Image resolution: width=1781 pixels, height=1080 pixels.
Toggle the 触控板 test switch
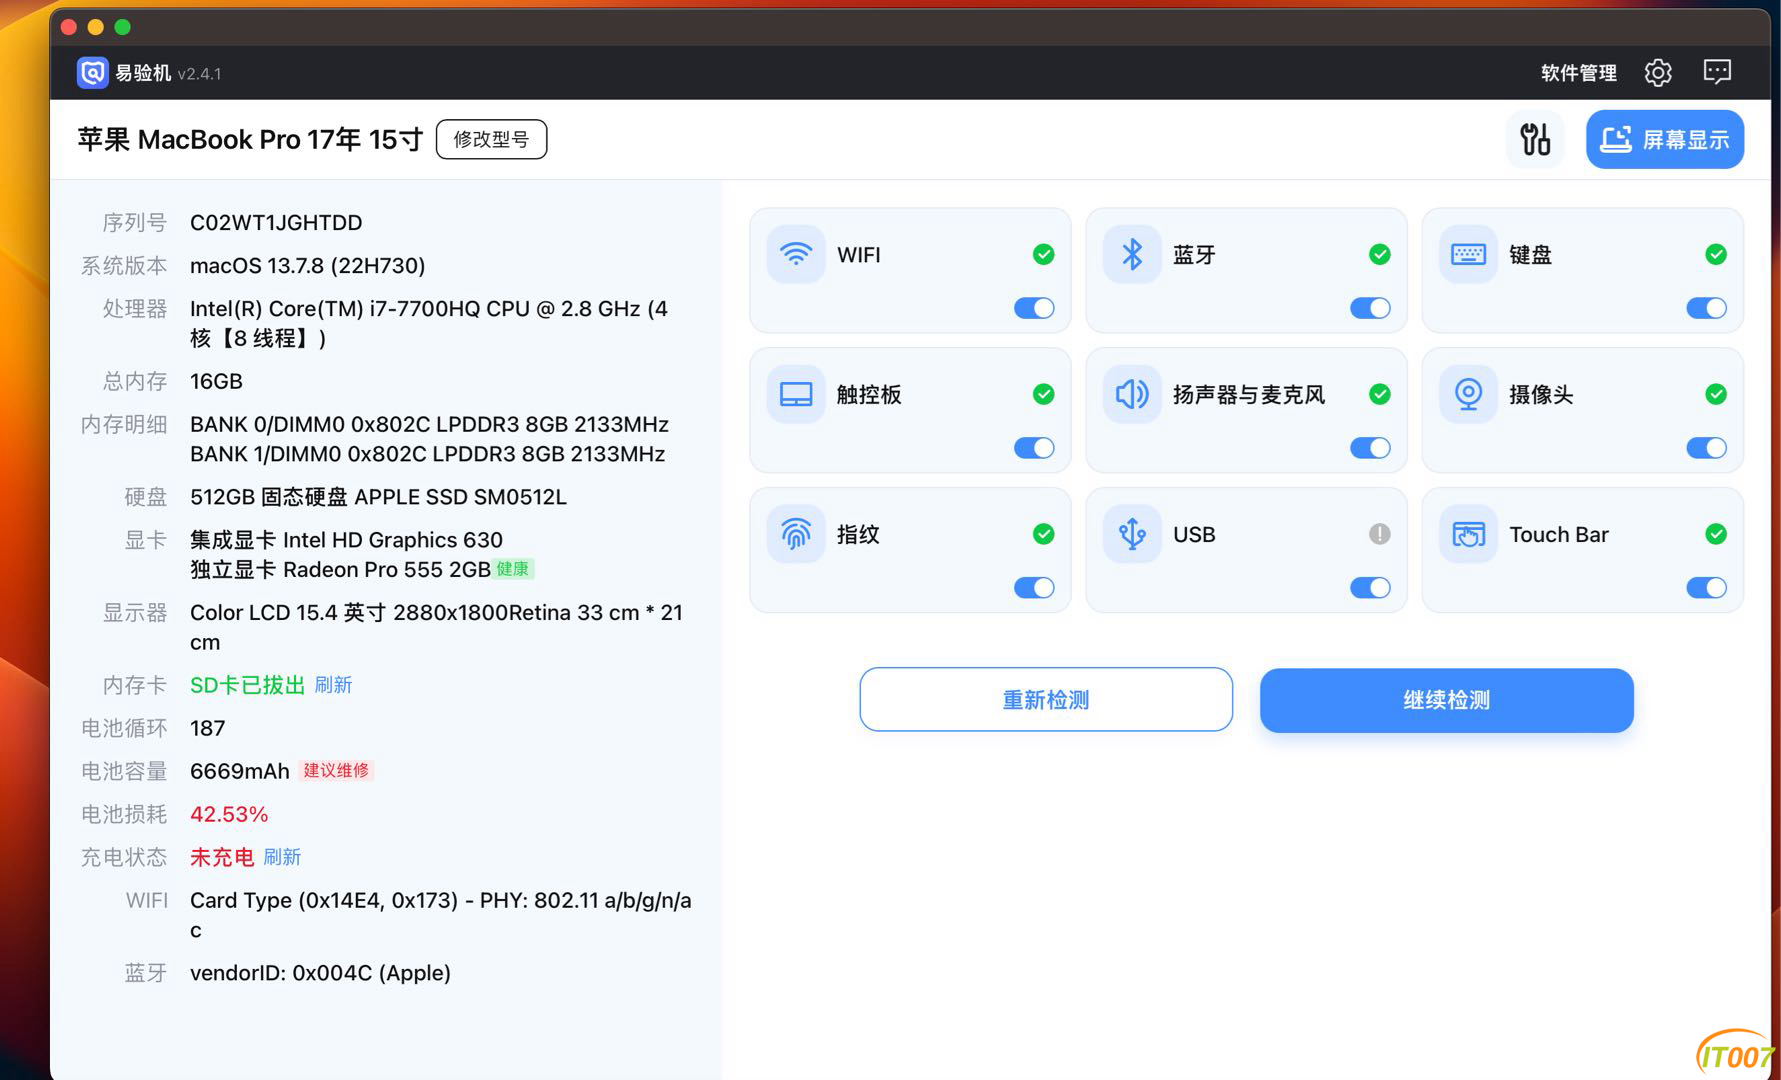pyautogui.click(x=1034, y=448)
